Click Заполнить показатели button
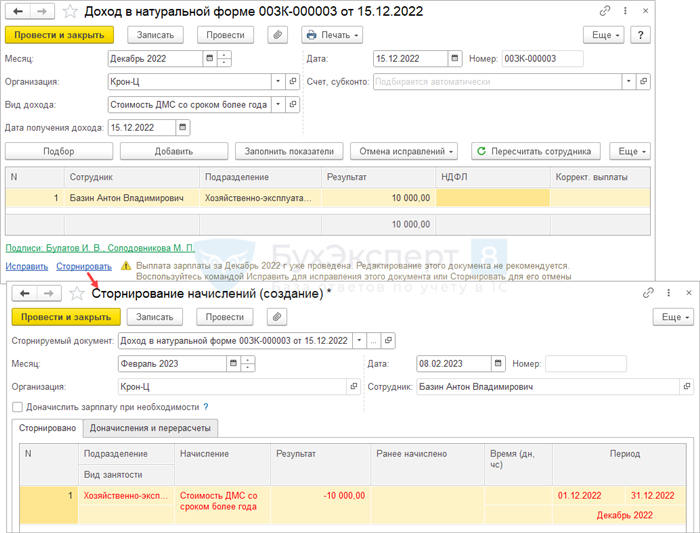The width and height of the screenshot is (700, 533). point(289,151)
